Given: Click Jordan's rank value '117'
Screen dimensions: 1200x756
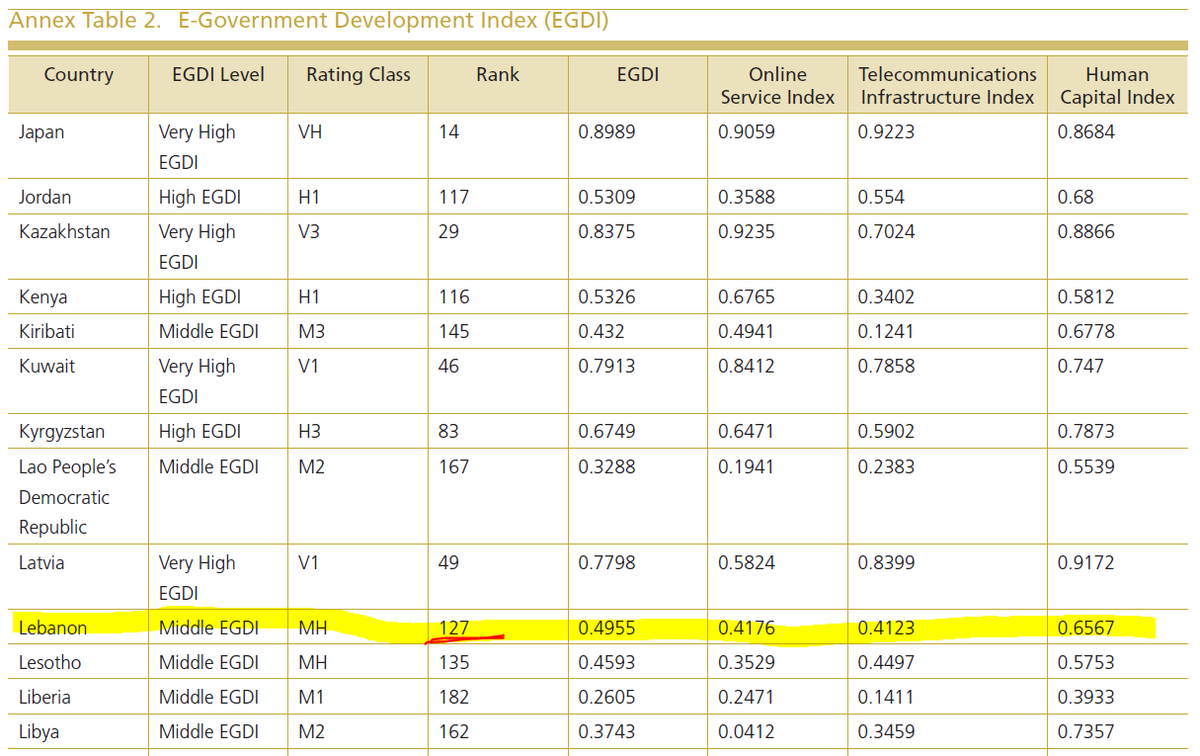Looking at the screenshot, I should click(x=454, y=197).
